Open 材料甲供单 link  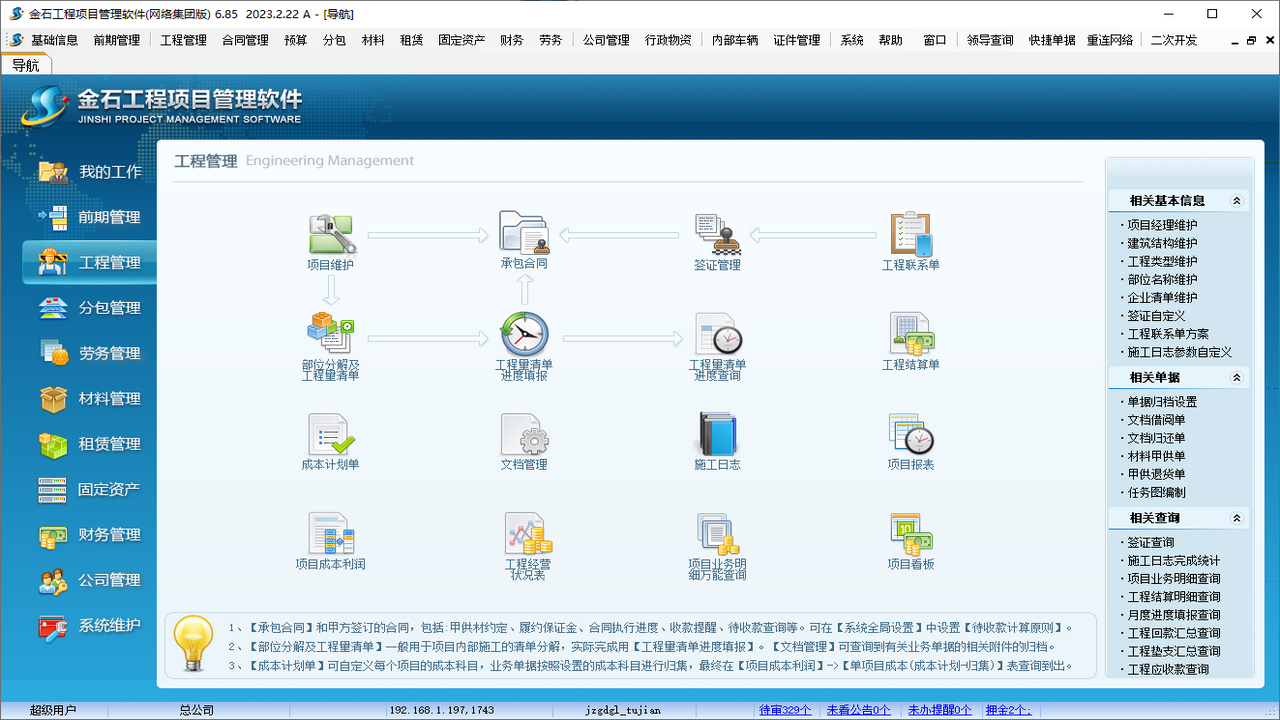pyautogui.click(x=1156, y=456)
